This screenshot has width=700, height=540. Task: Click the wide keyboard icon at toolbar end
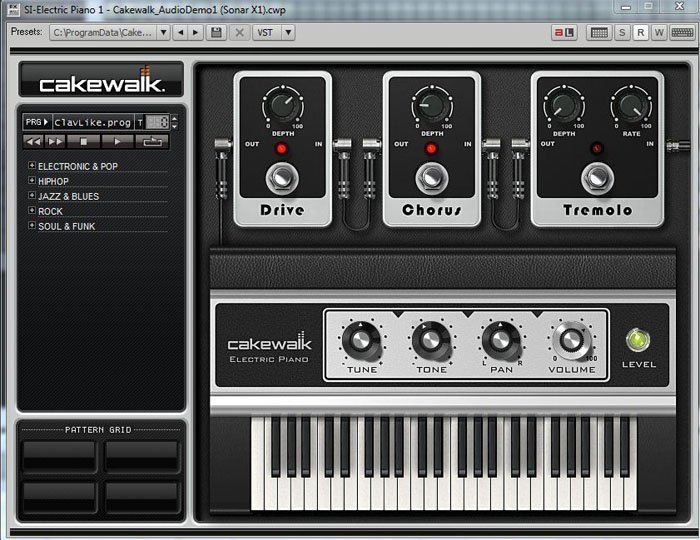pyautogui.click(x=682, y=33)
